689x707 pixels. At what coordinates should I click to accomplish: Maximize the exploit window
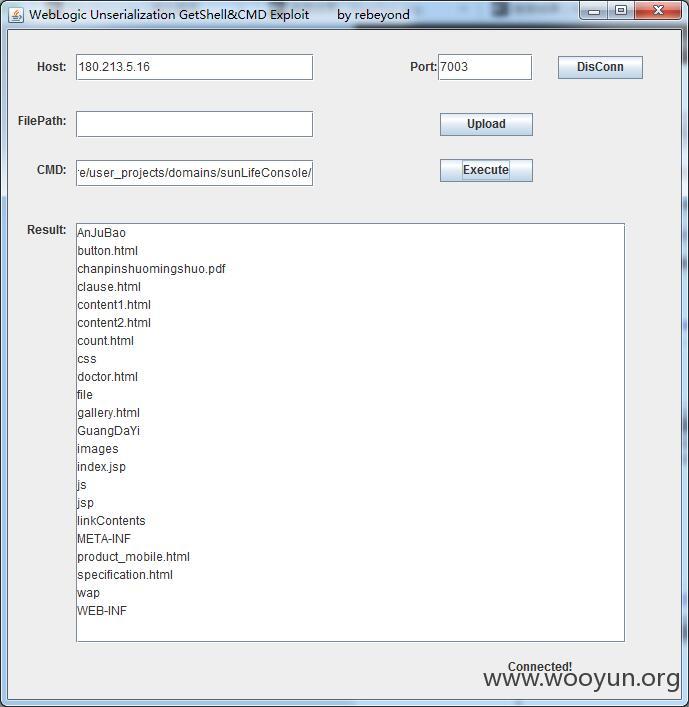pyautogui.click(x=621, y=11)
